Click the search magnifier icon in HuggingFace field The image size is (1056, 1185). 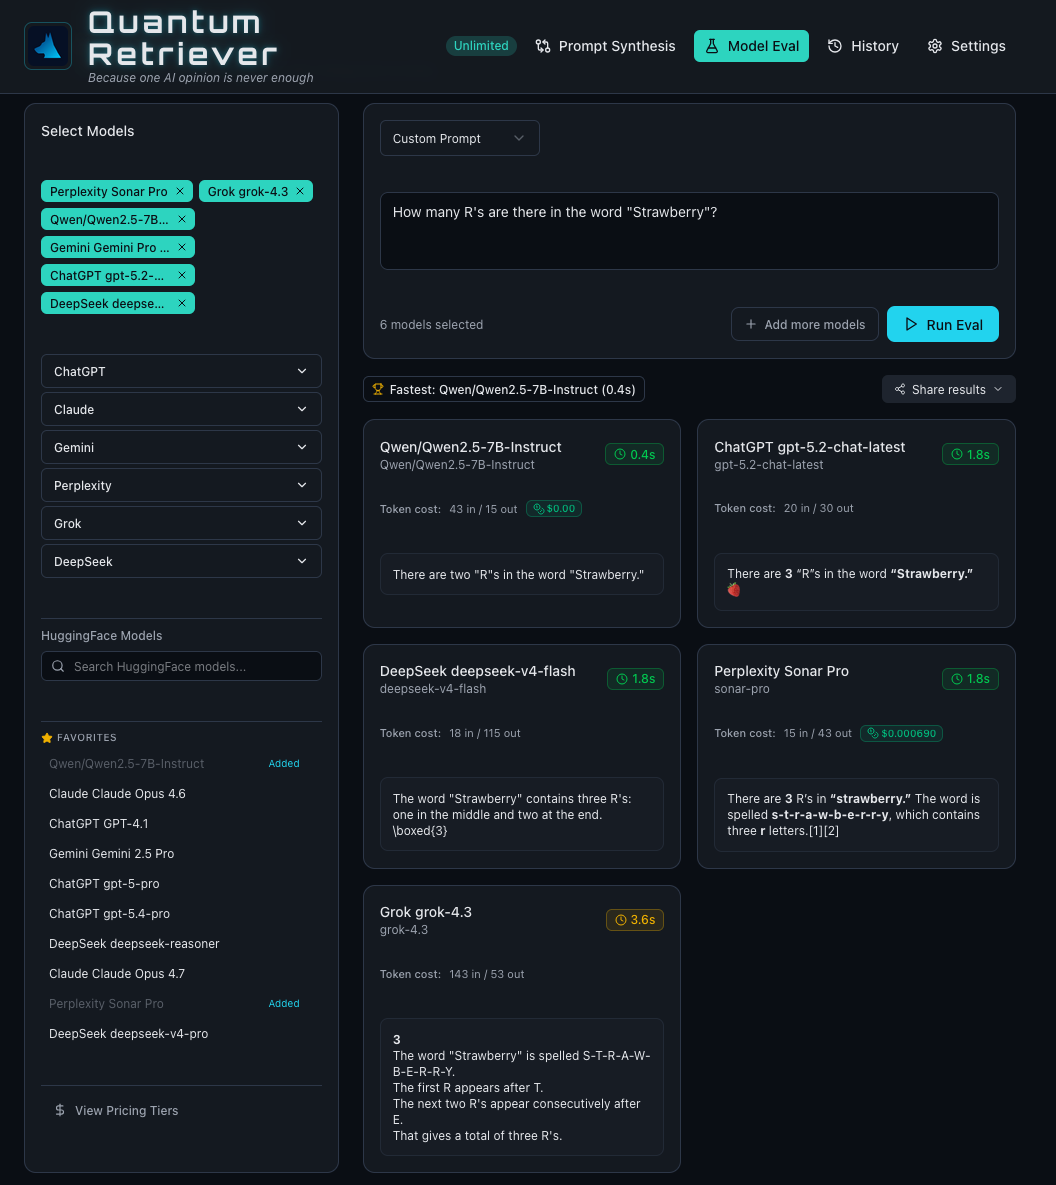[58, 667]
